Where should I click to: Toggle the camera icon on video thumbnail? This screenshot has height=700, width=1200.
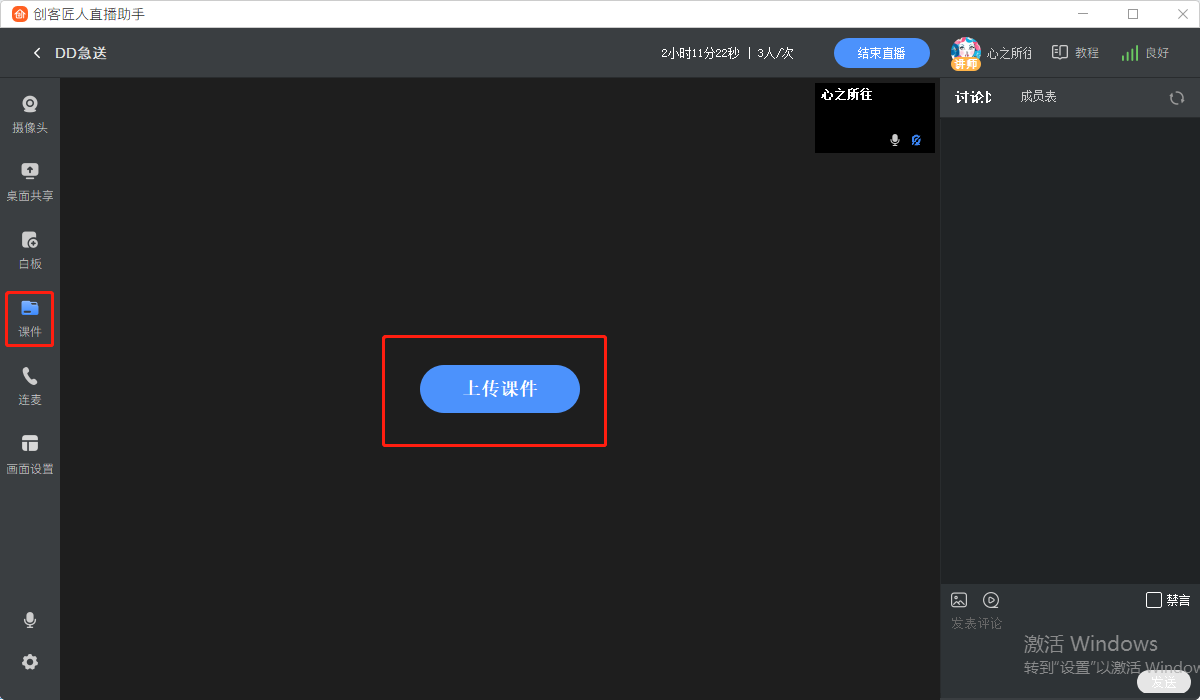tap(916, 140)
